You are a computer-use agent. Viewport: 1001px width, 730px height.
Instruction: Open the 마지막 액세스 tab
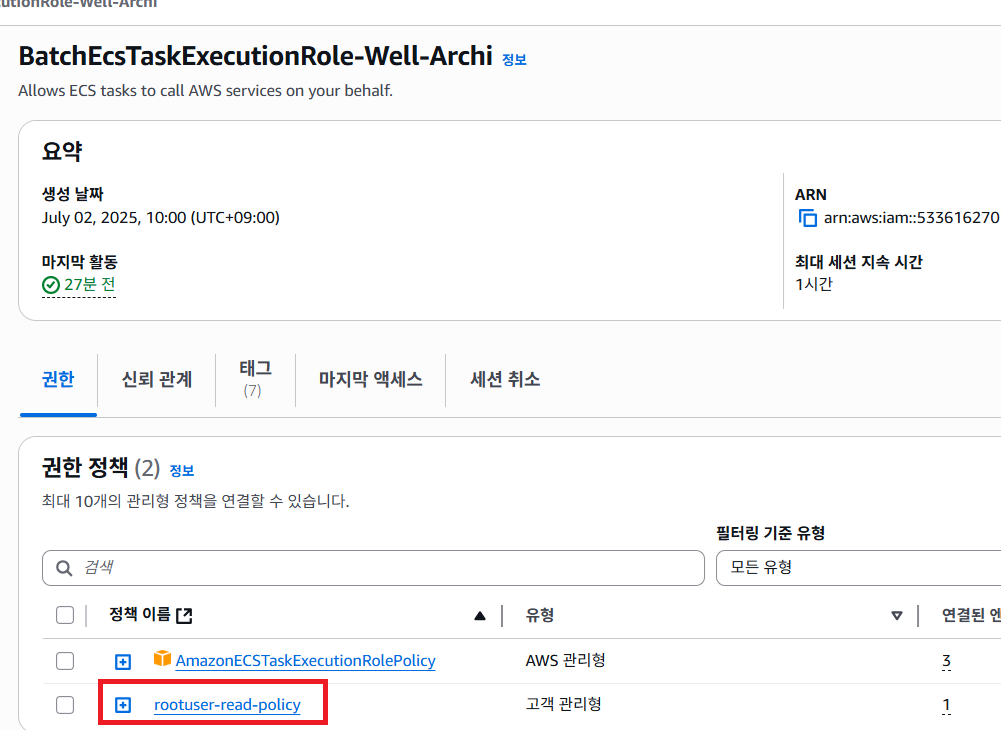click(370, 380)
